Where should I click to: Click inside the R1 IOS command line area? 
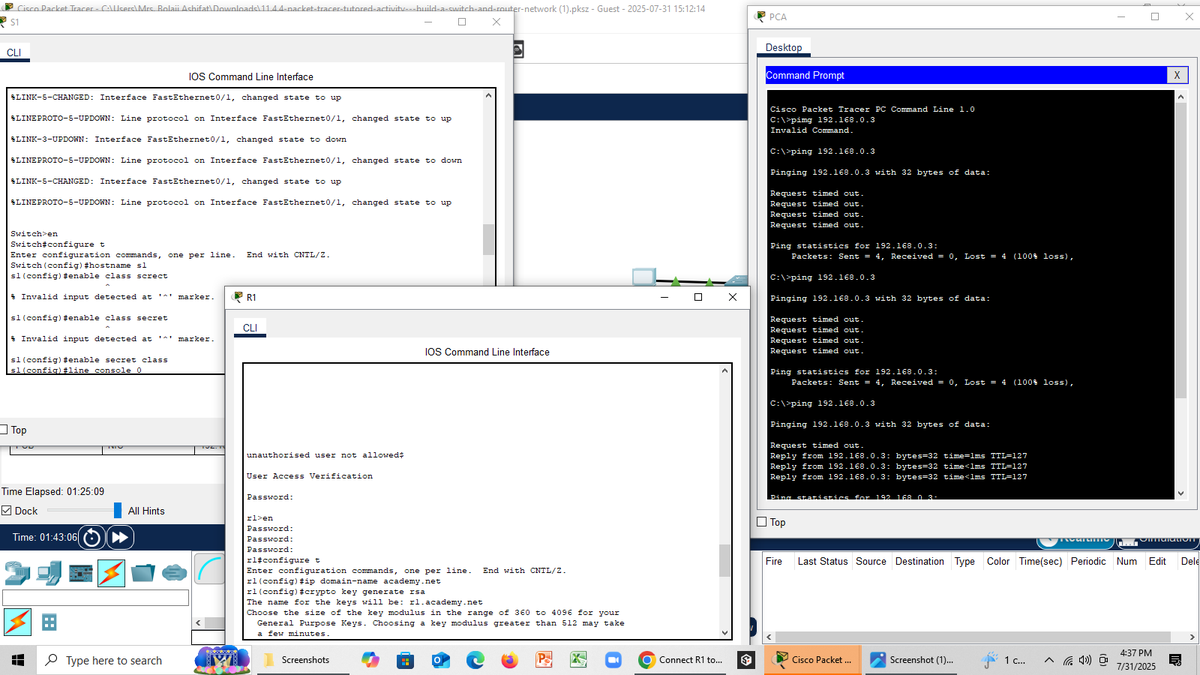coord(480,500)
